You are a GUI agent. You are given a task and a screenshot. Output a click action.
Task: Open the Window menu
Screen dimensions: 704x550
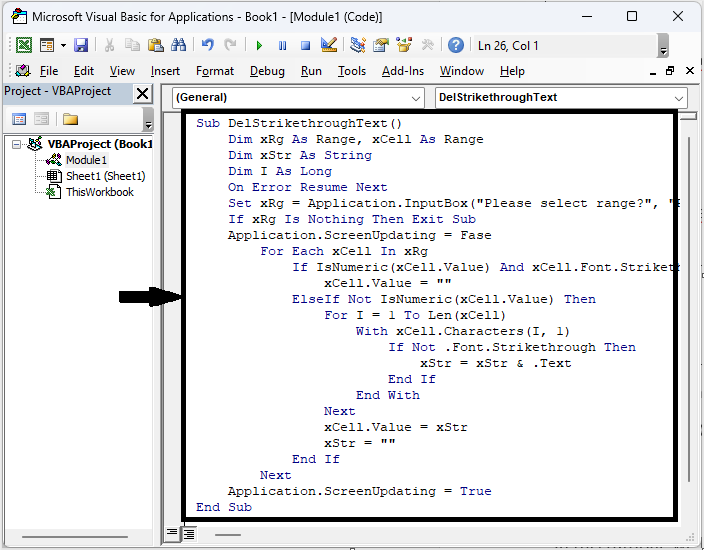[x=462, y=71]
